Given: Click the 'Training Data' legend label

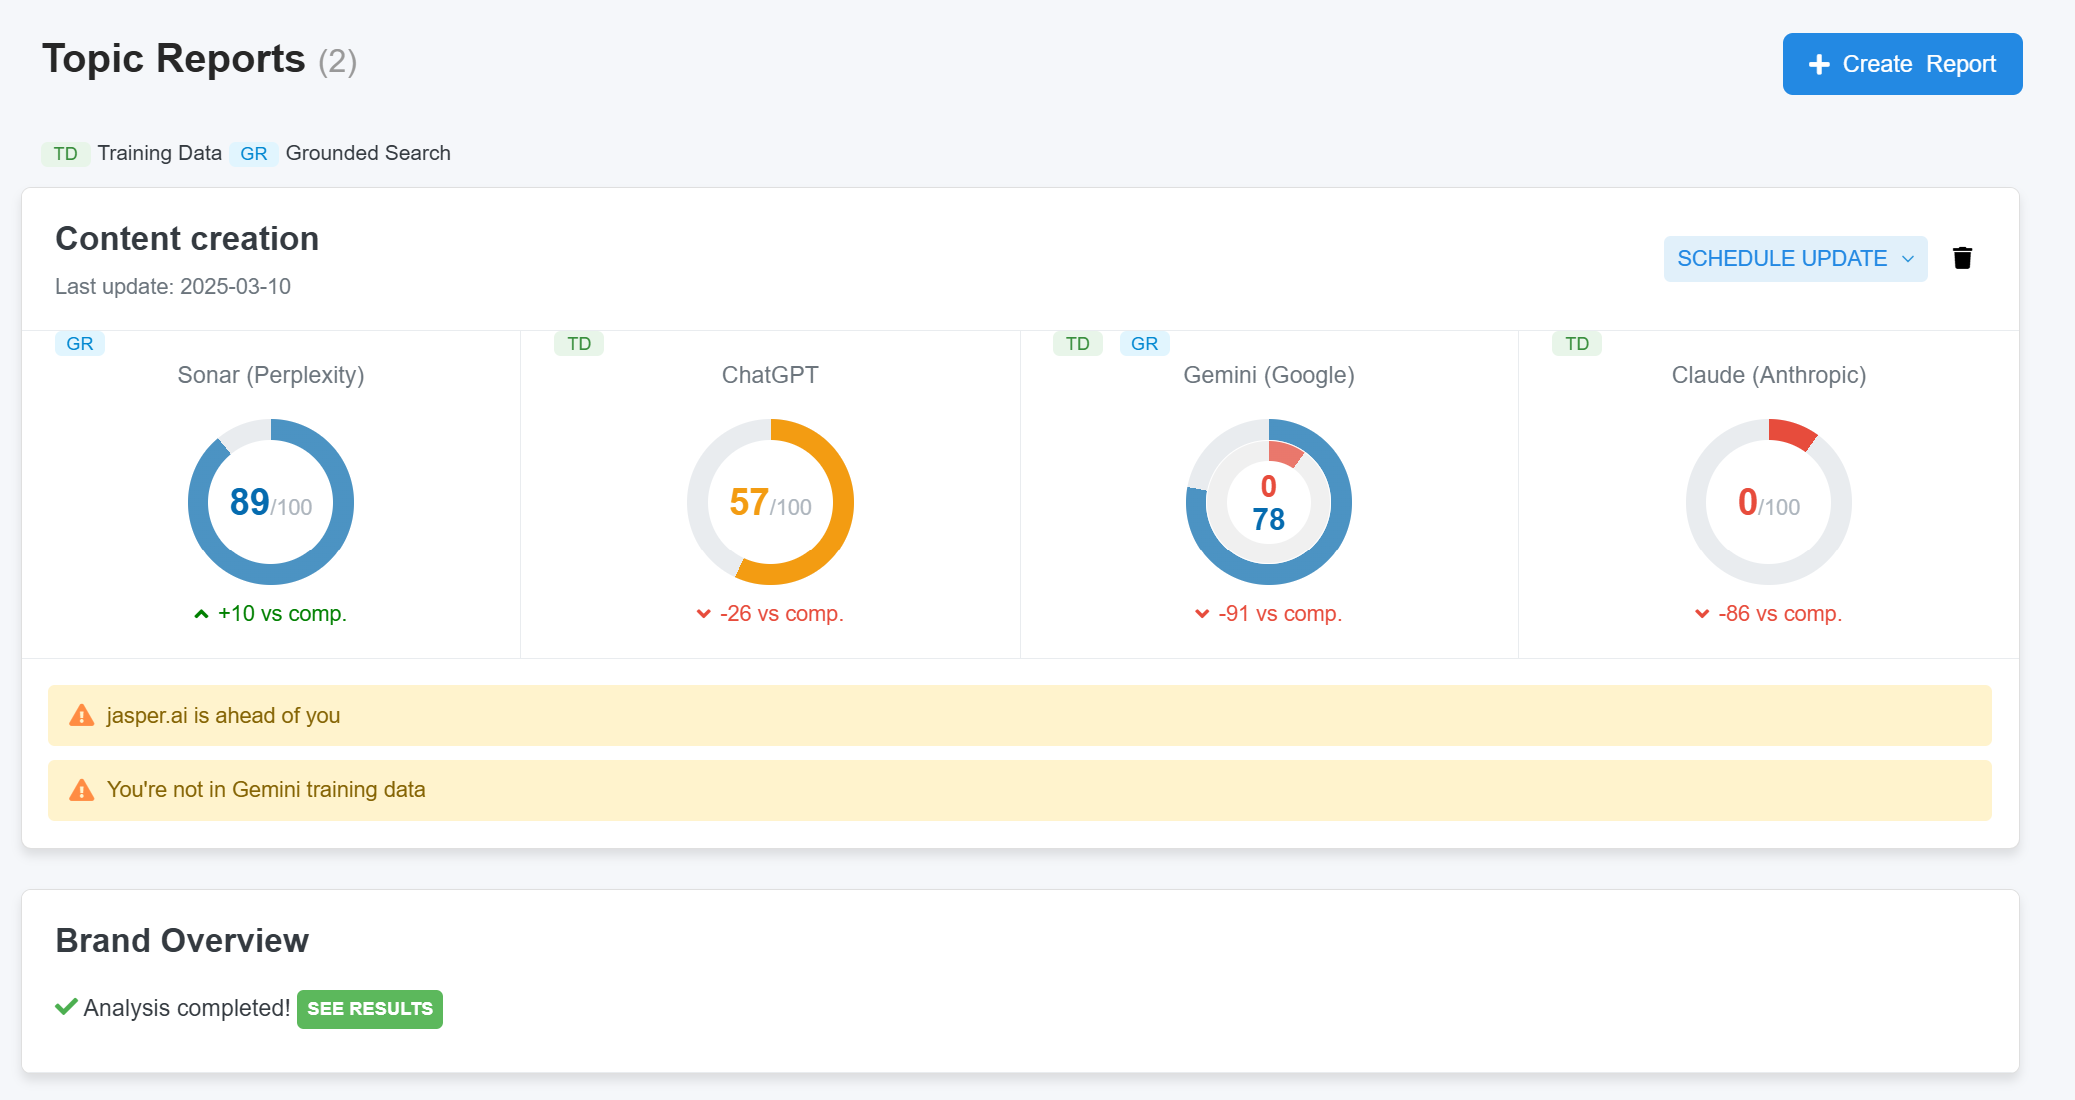Looking at the screenshot, I should point(159,153).
